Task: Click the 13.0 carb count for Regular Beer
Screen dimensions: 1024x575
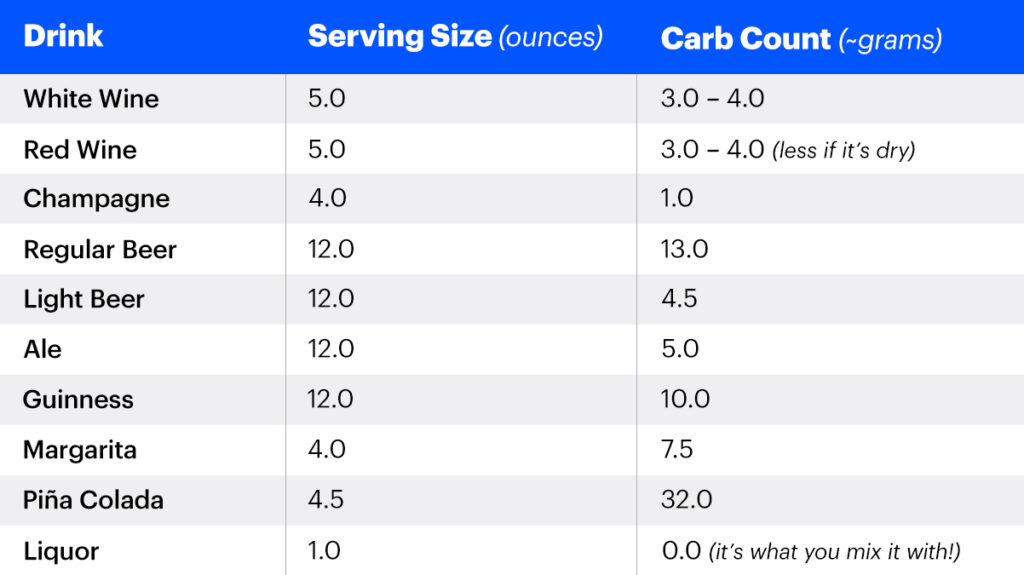Action: pyautogui.click(x=685, y=249)
